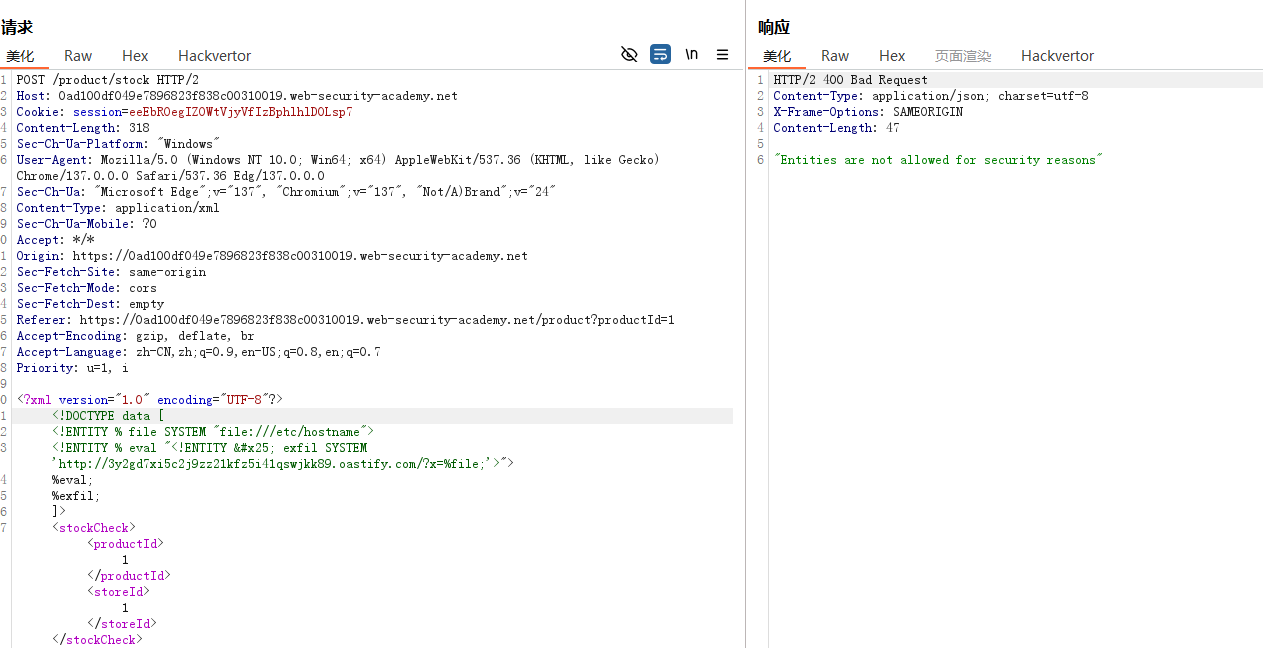1263x648 pixels.
Task: Switch to response Raw tab
Action: [835, 56]
